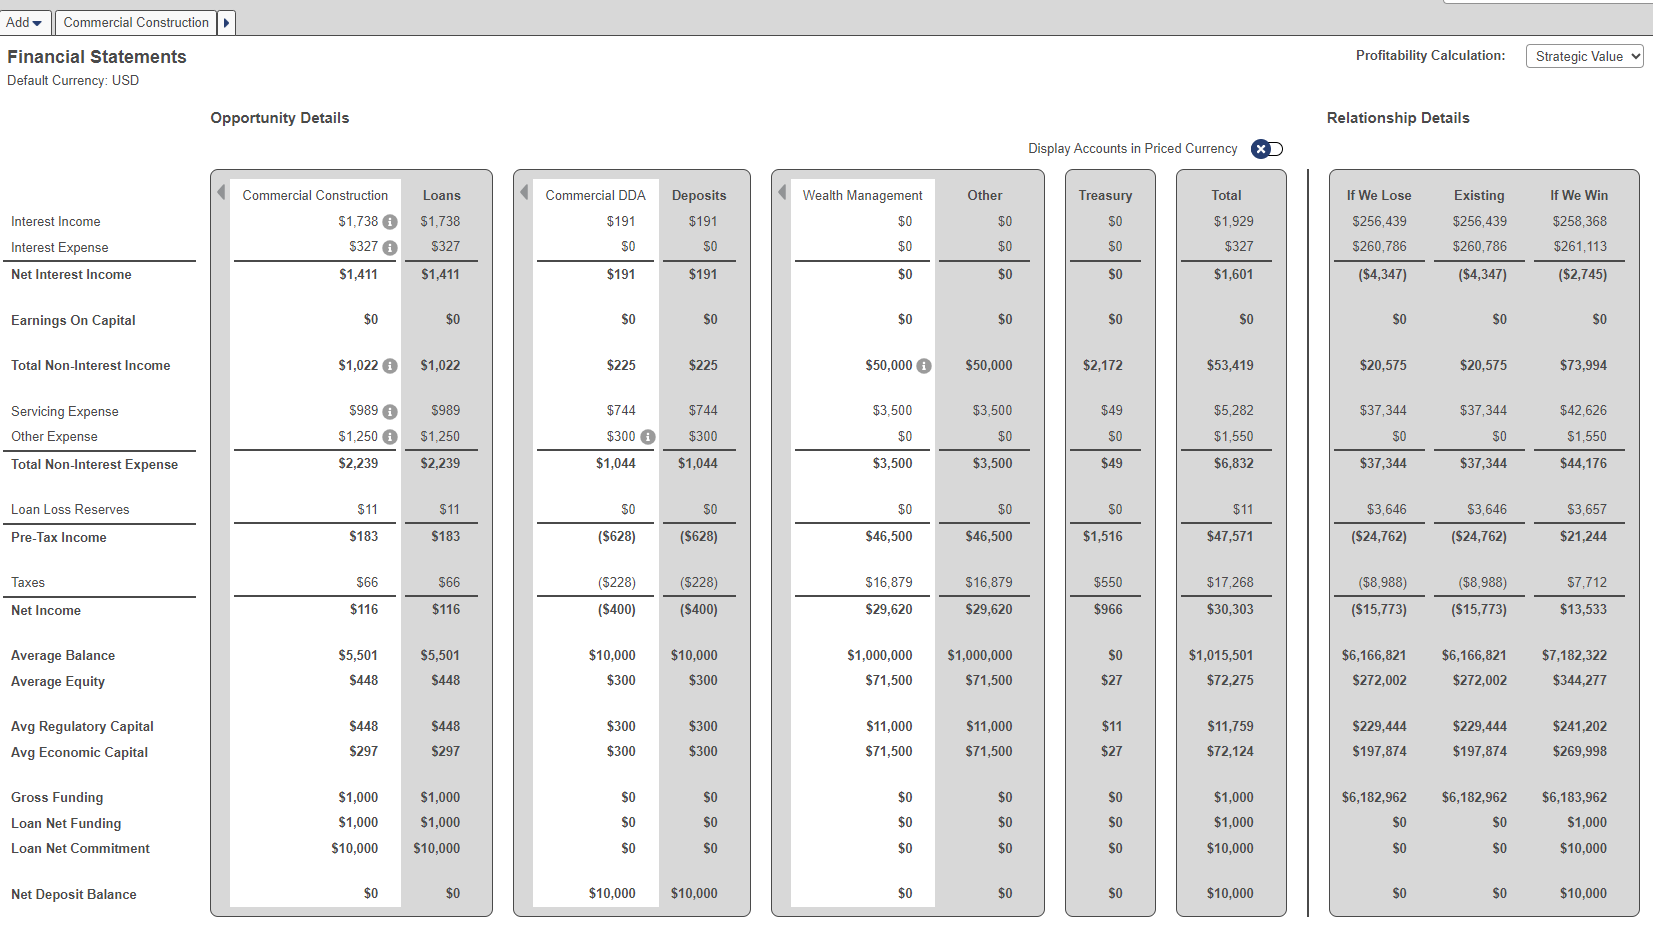Collapse the Deposits panel using left arrow
The image size is (1653, 926).
524,192
